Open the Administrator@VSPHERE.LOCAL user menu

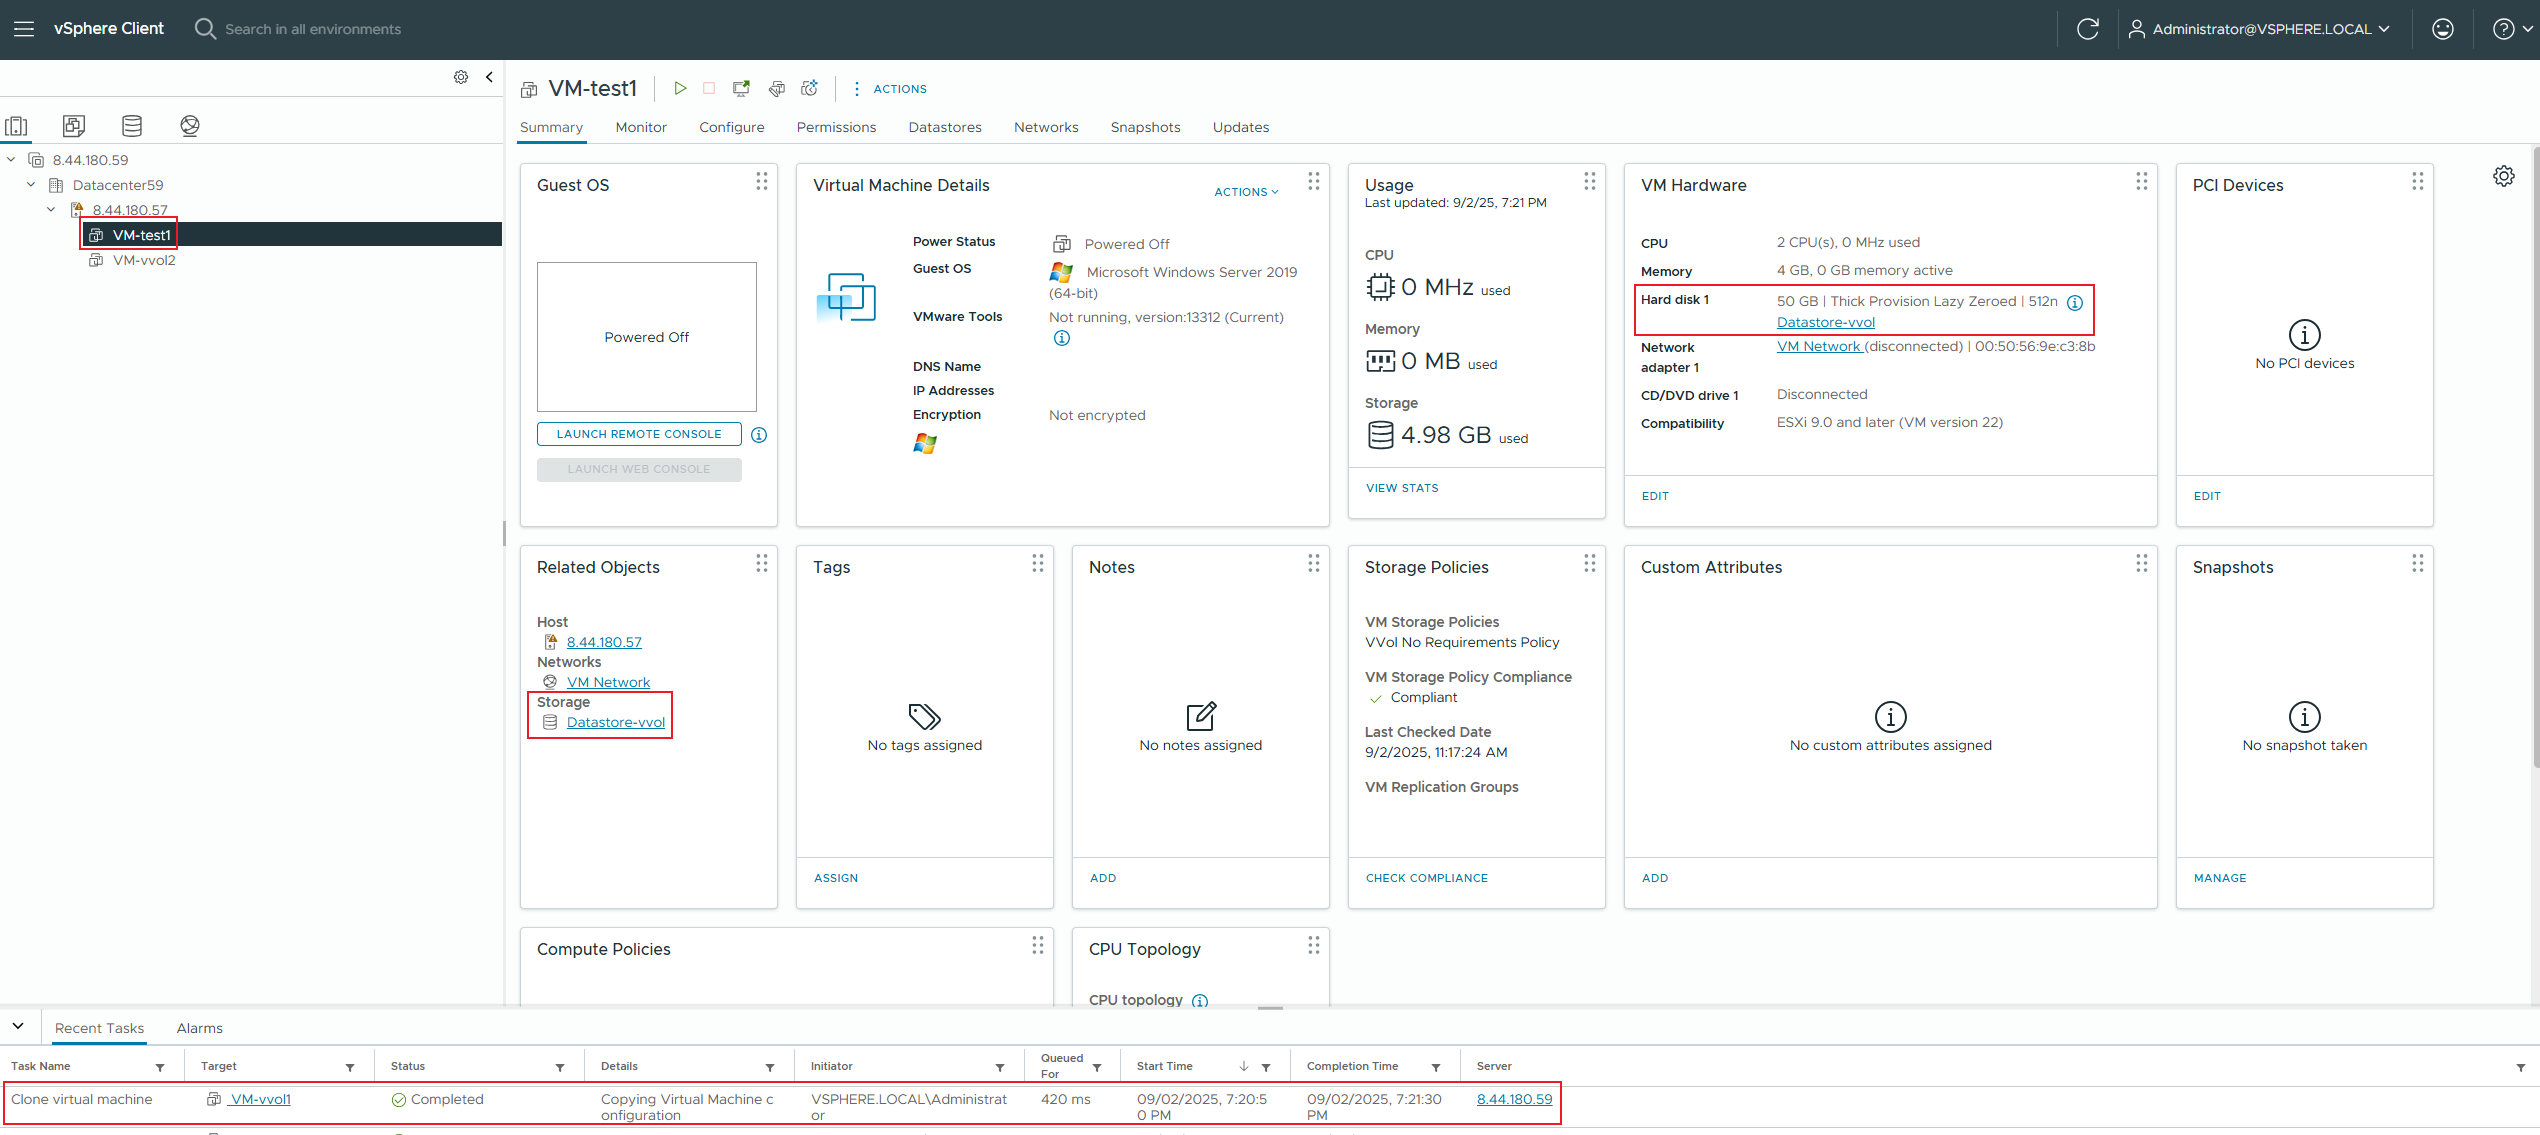(2258, 29)
